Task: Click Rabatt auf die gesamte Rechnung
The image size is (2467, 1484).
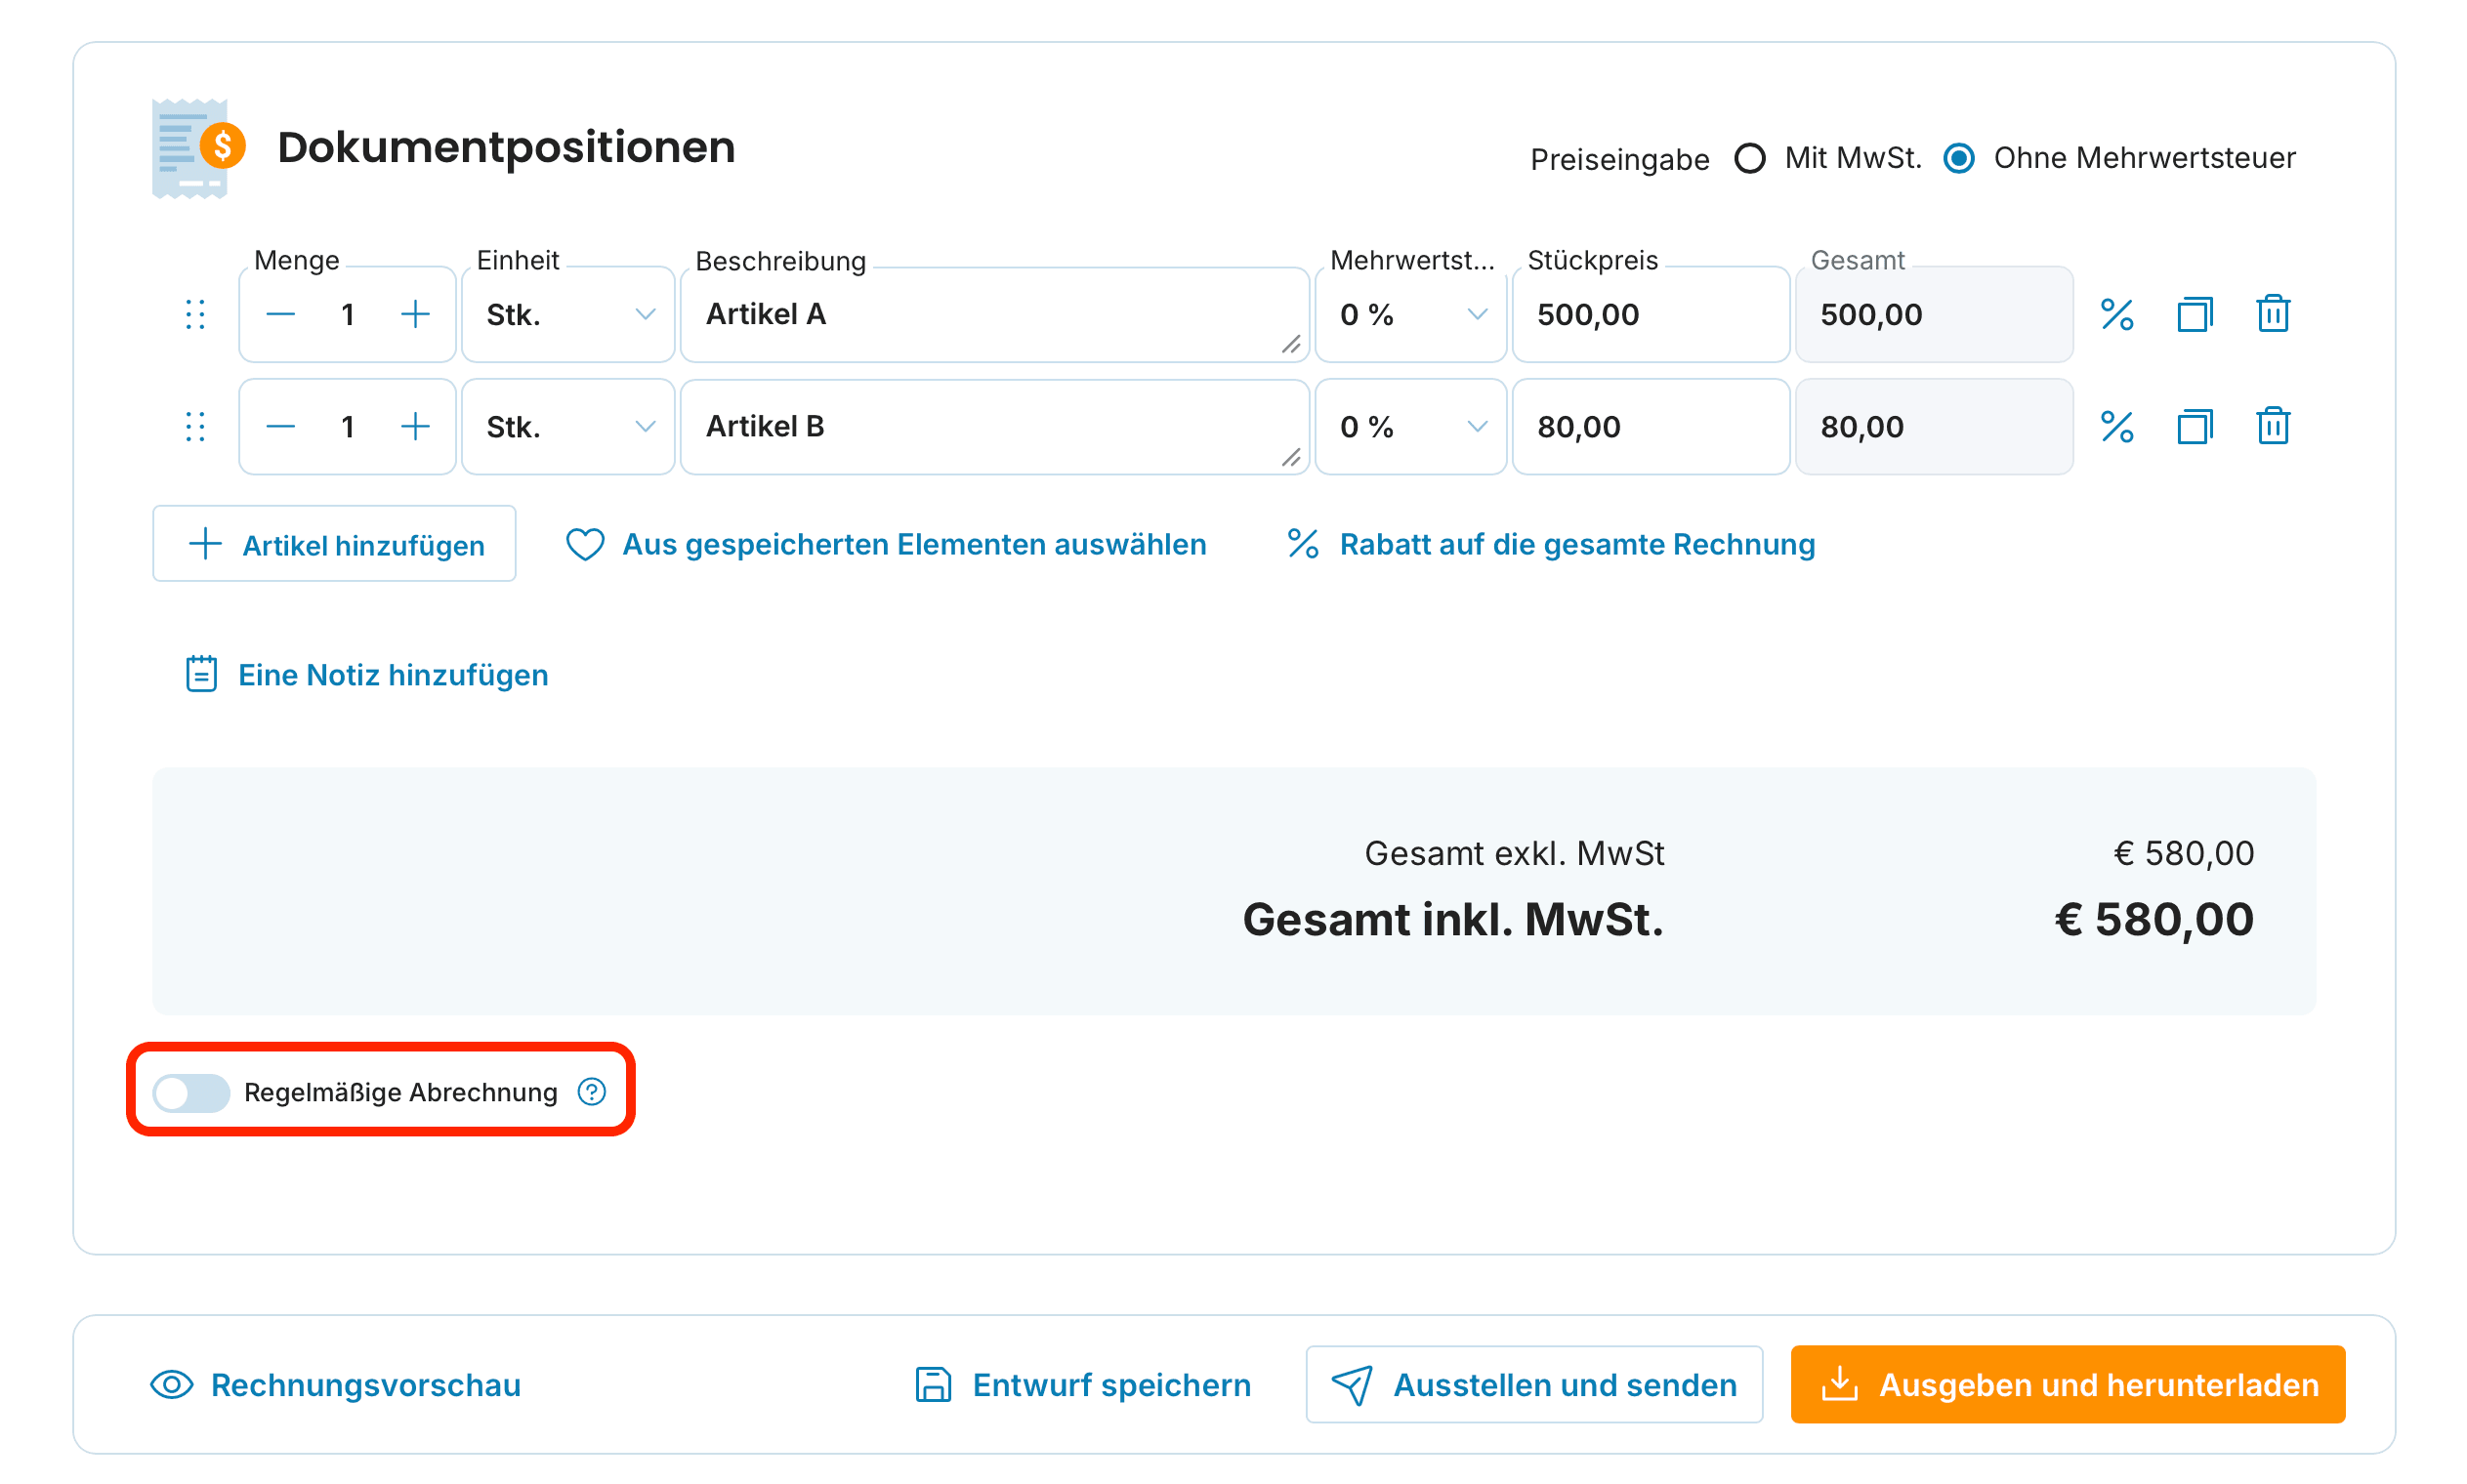Action: coord(1550,544)
